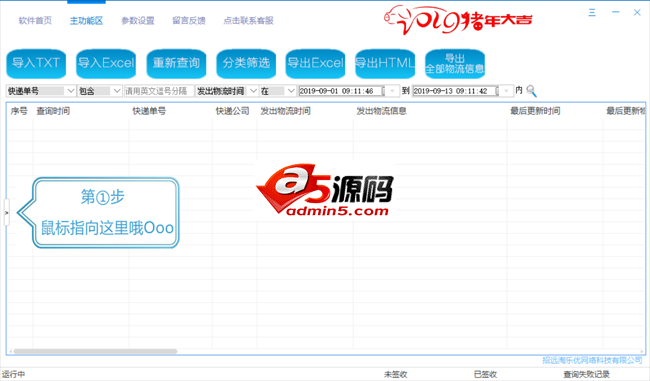Click the 查询时间 column header
This screenshot has width=650, height=381.
[53, 111]
